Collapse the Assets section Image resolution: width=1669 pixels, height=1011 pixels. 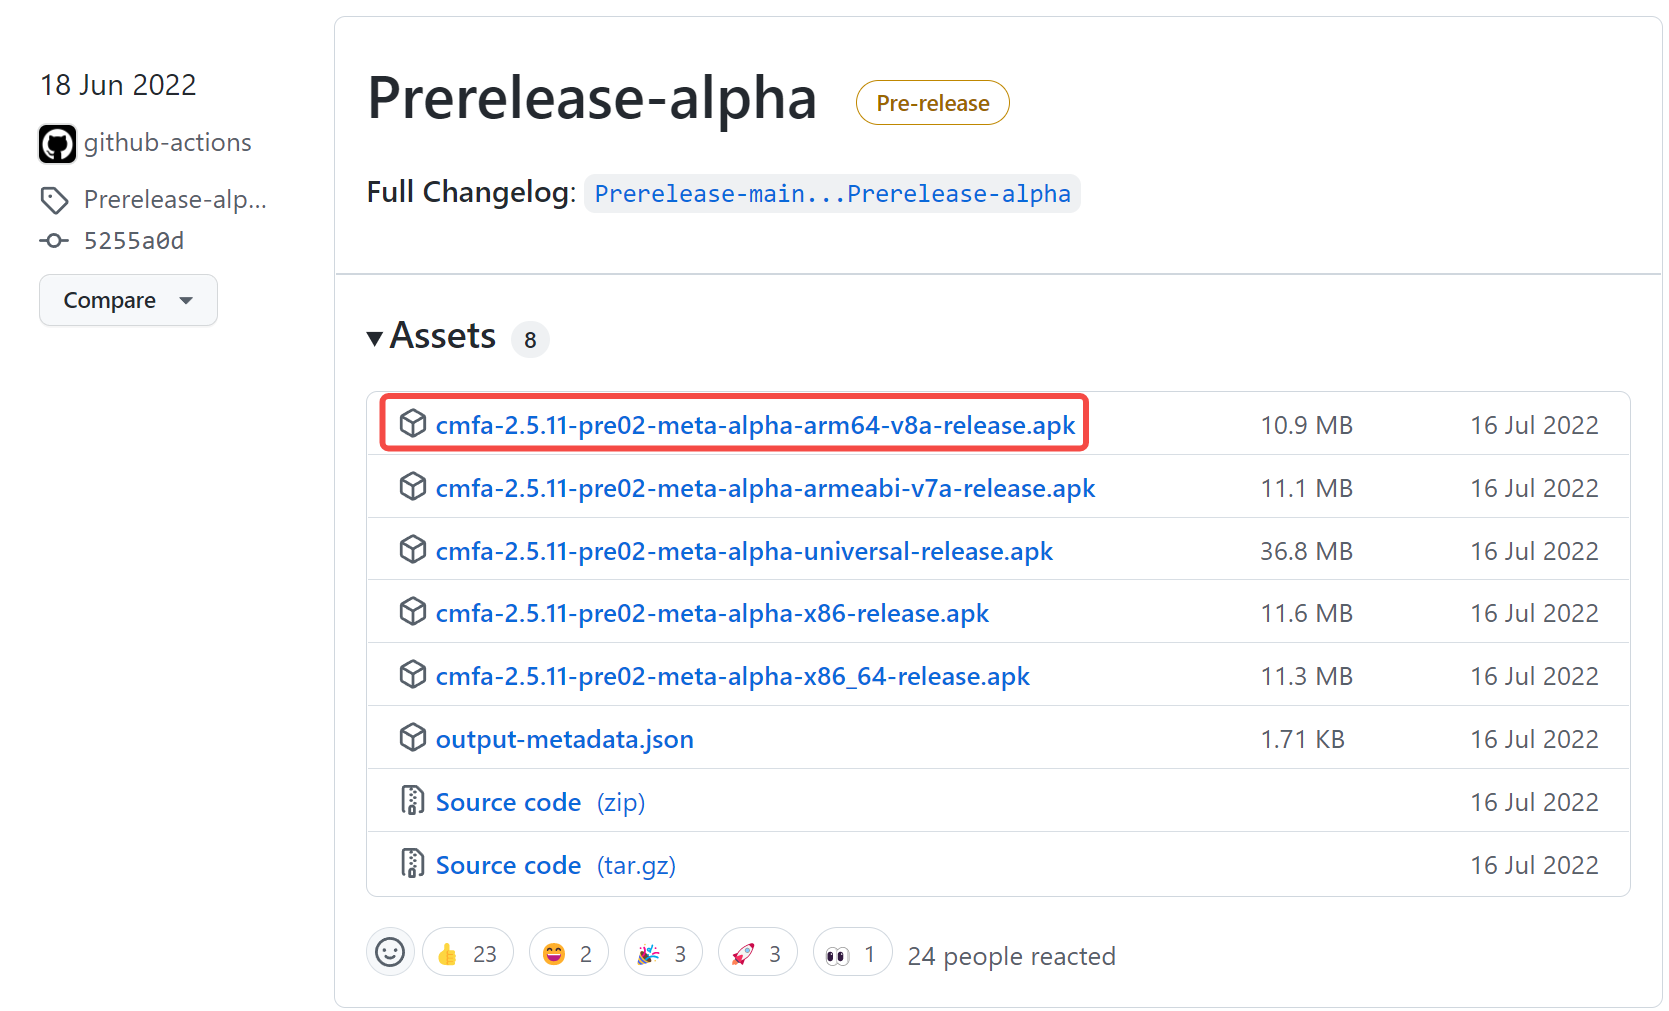[374, 338]
